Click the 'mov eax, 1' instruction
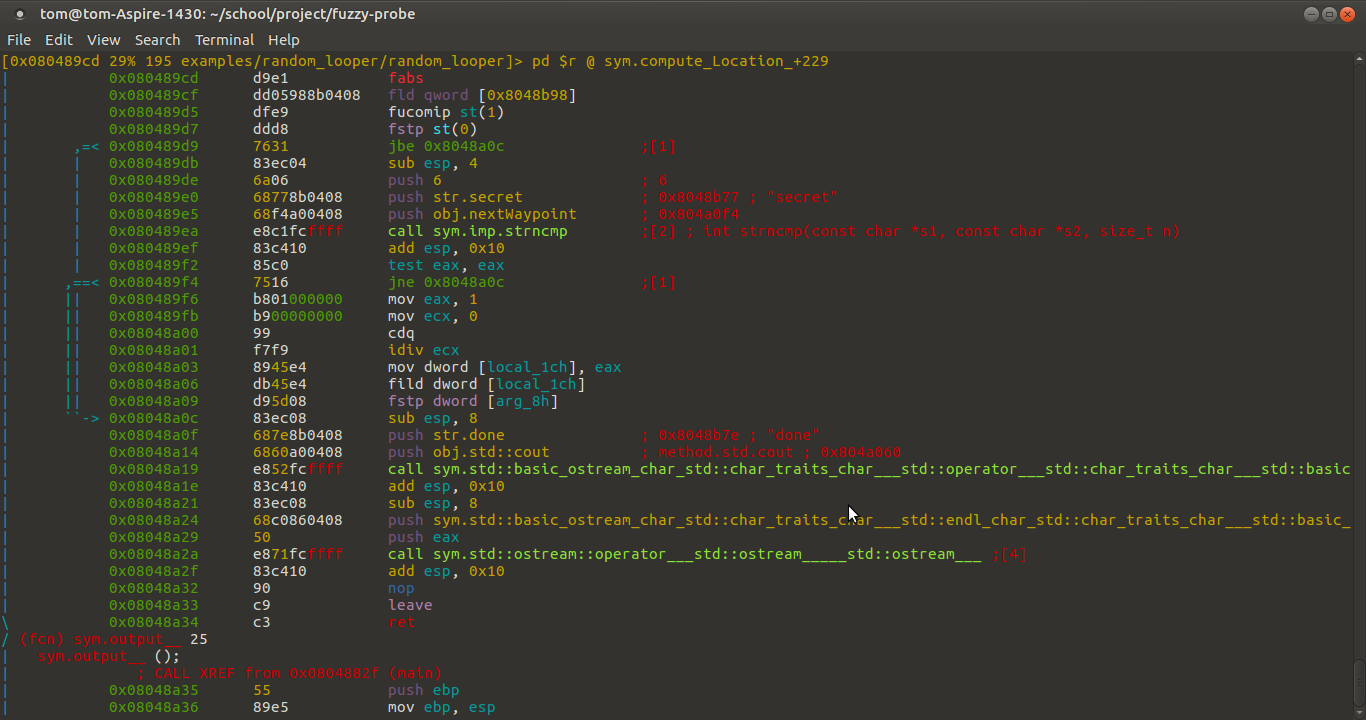 point(433,299)
